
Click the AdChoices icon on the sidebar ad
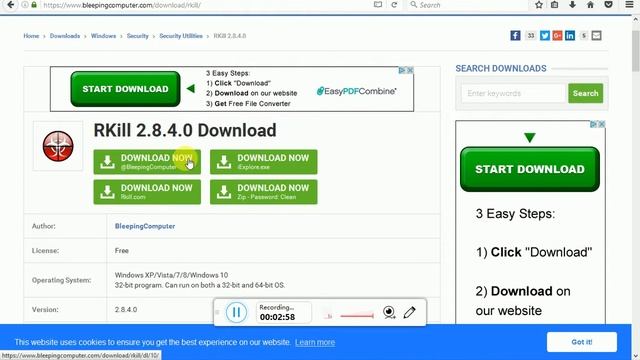593,124
